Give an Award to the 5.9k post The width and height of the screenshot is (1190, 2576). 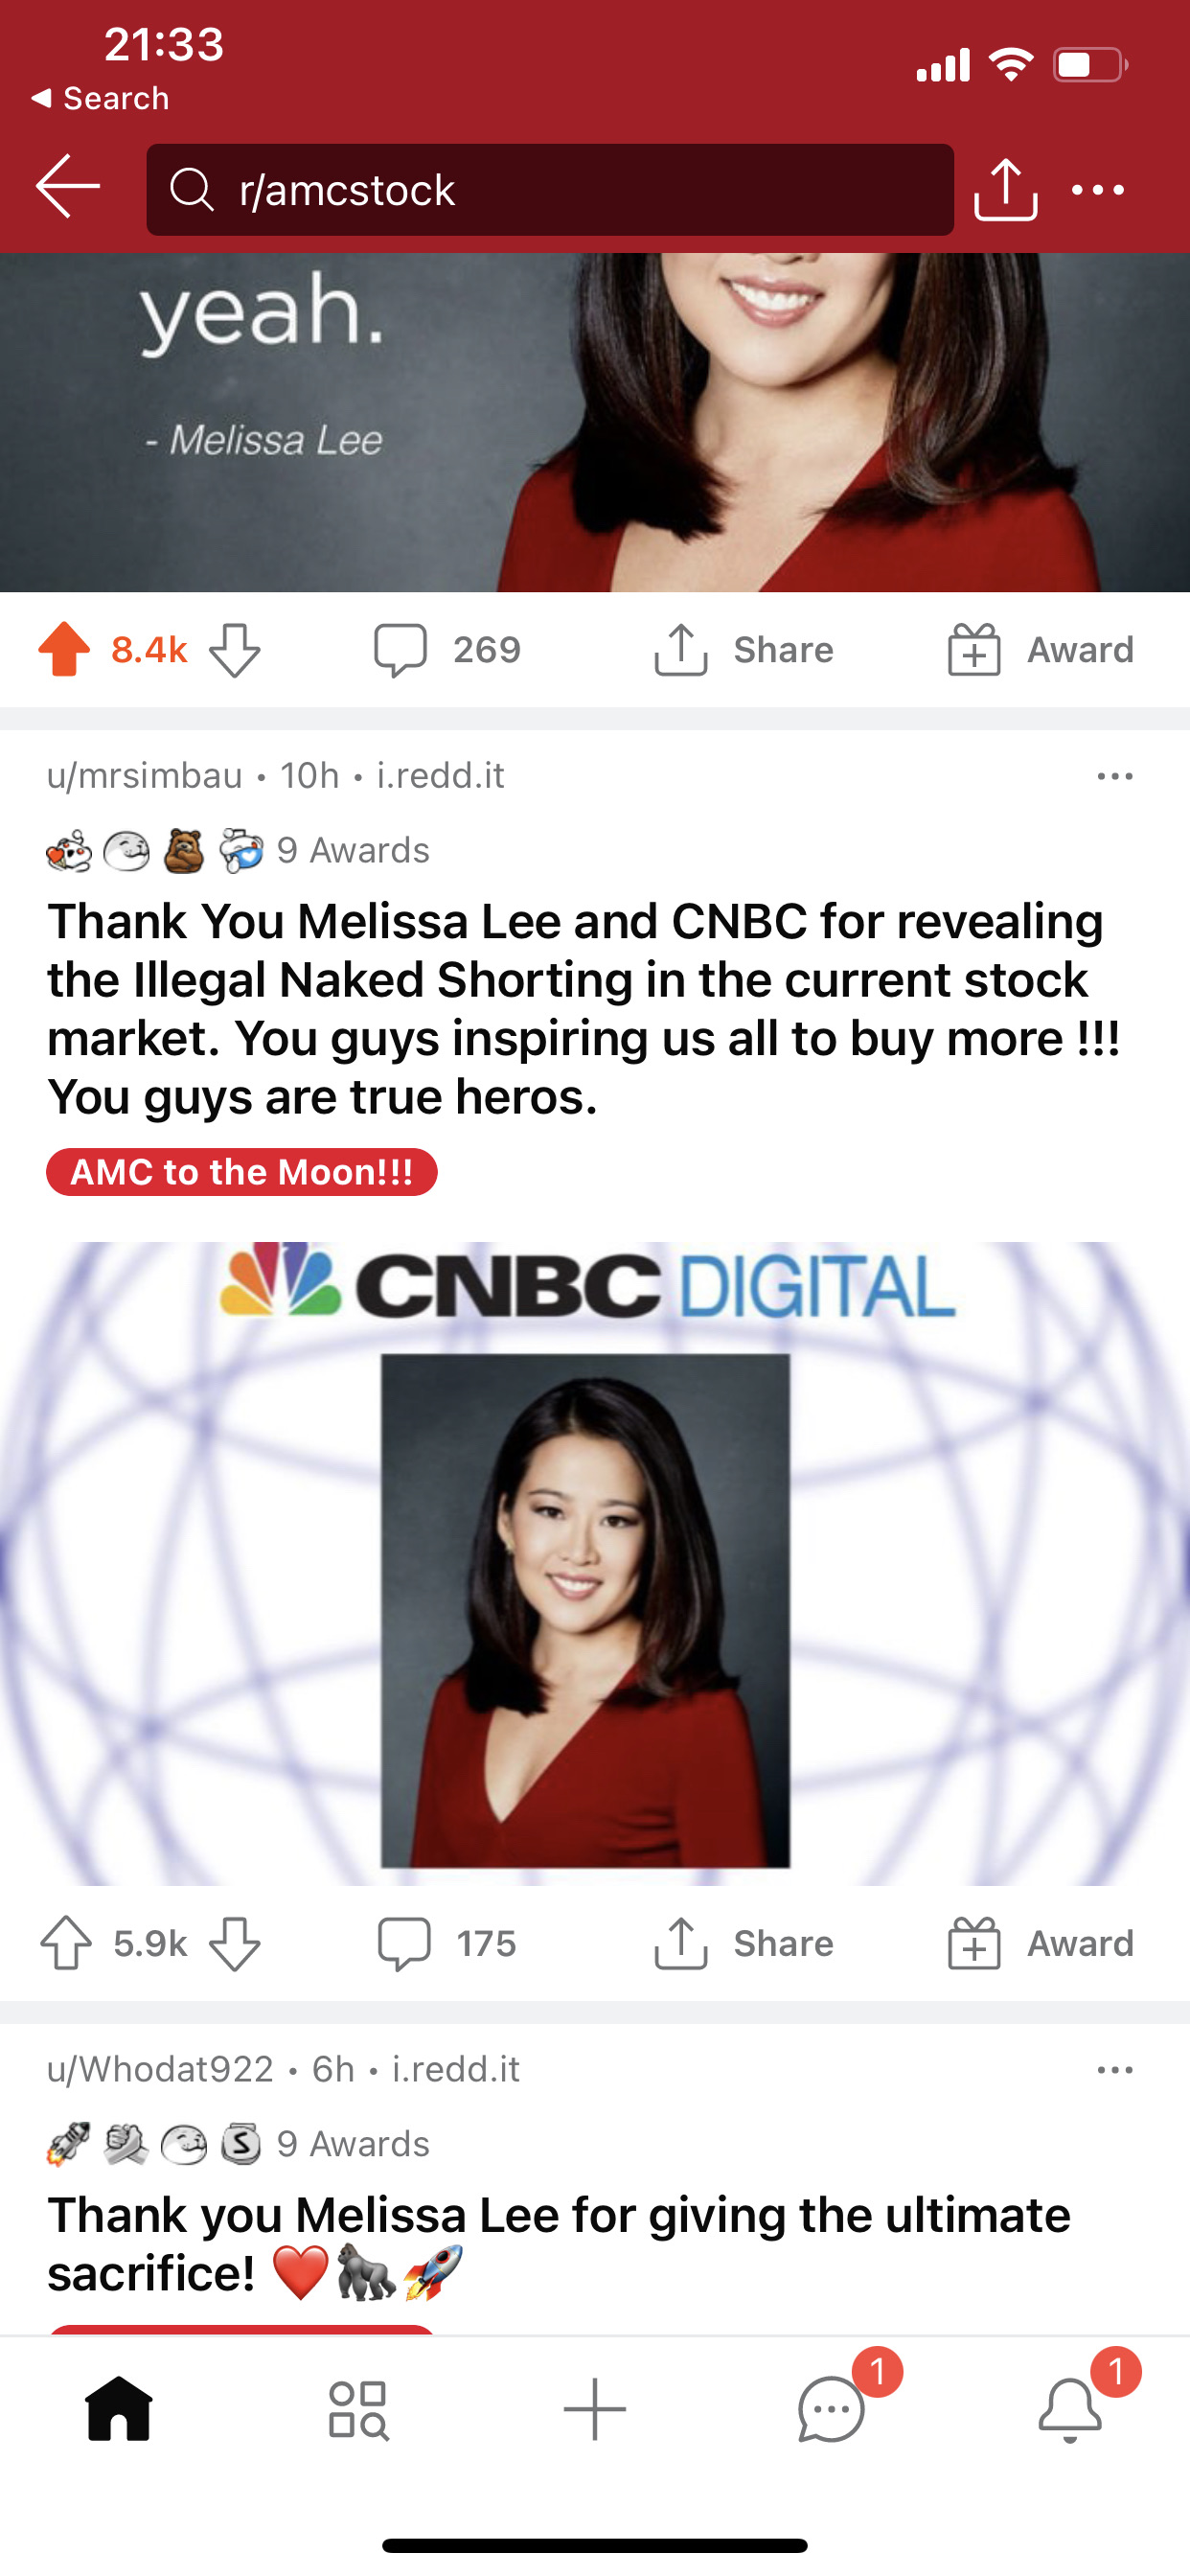coord(1041,1943)
